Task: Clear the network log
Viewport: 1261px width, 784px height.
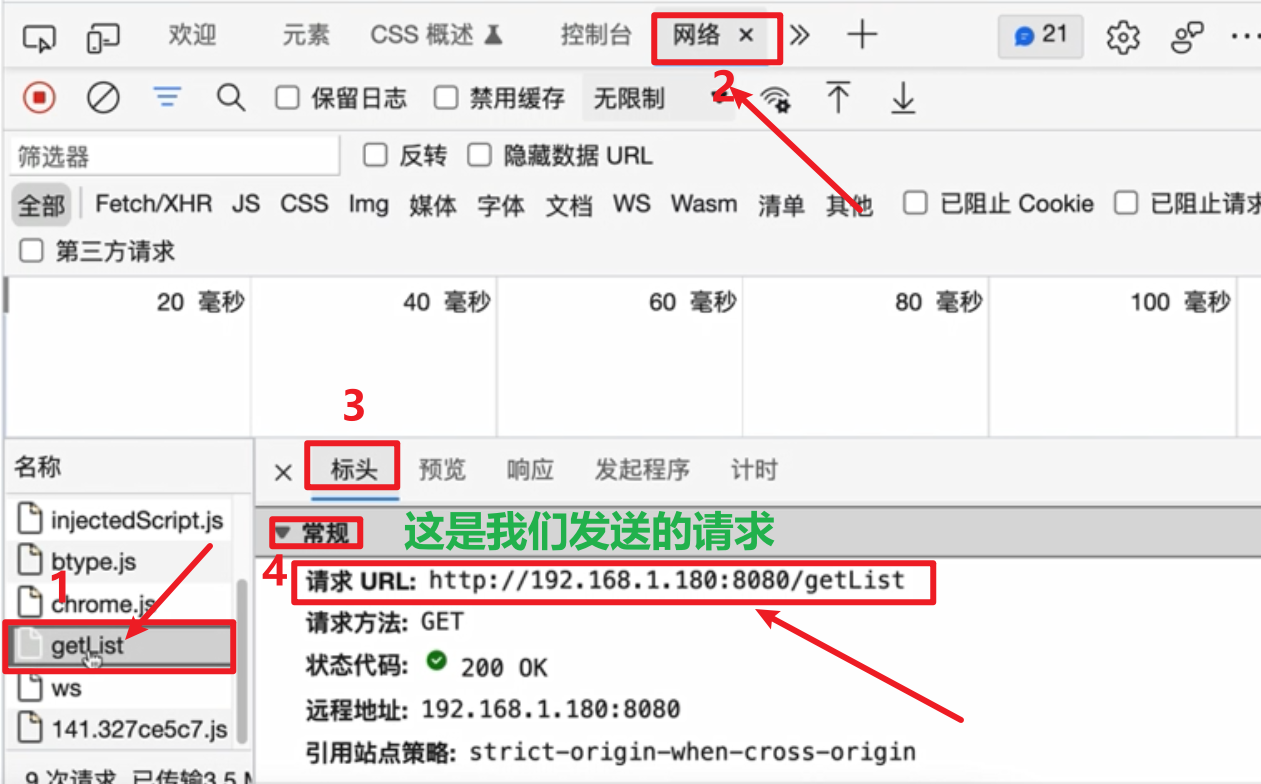Action: coord(103,97)
